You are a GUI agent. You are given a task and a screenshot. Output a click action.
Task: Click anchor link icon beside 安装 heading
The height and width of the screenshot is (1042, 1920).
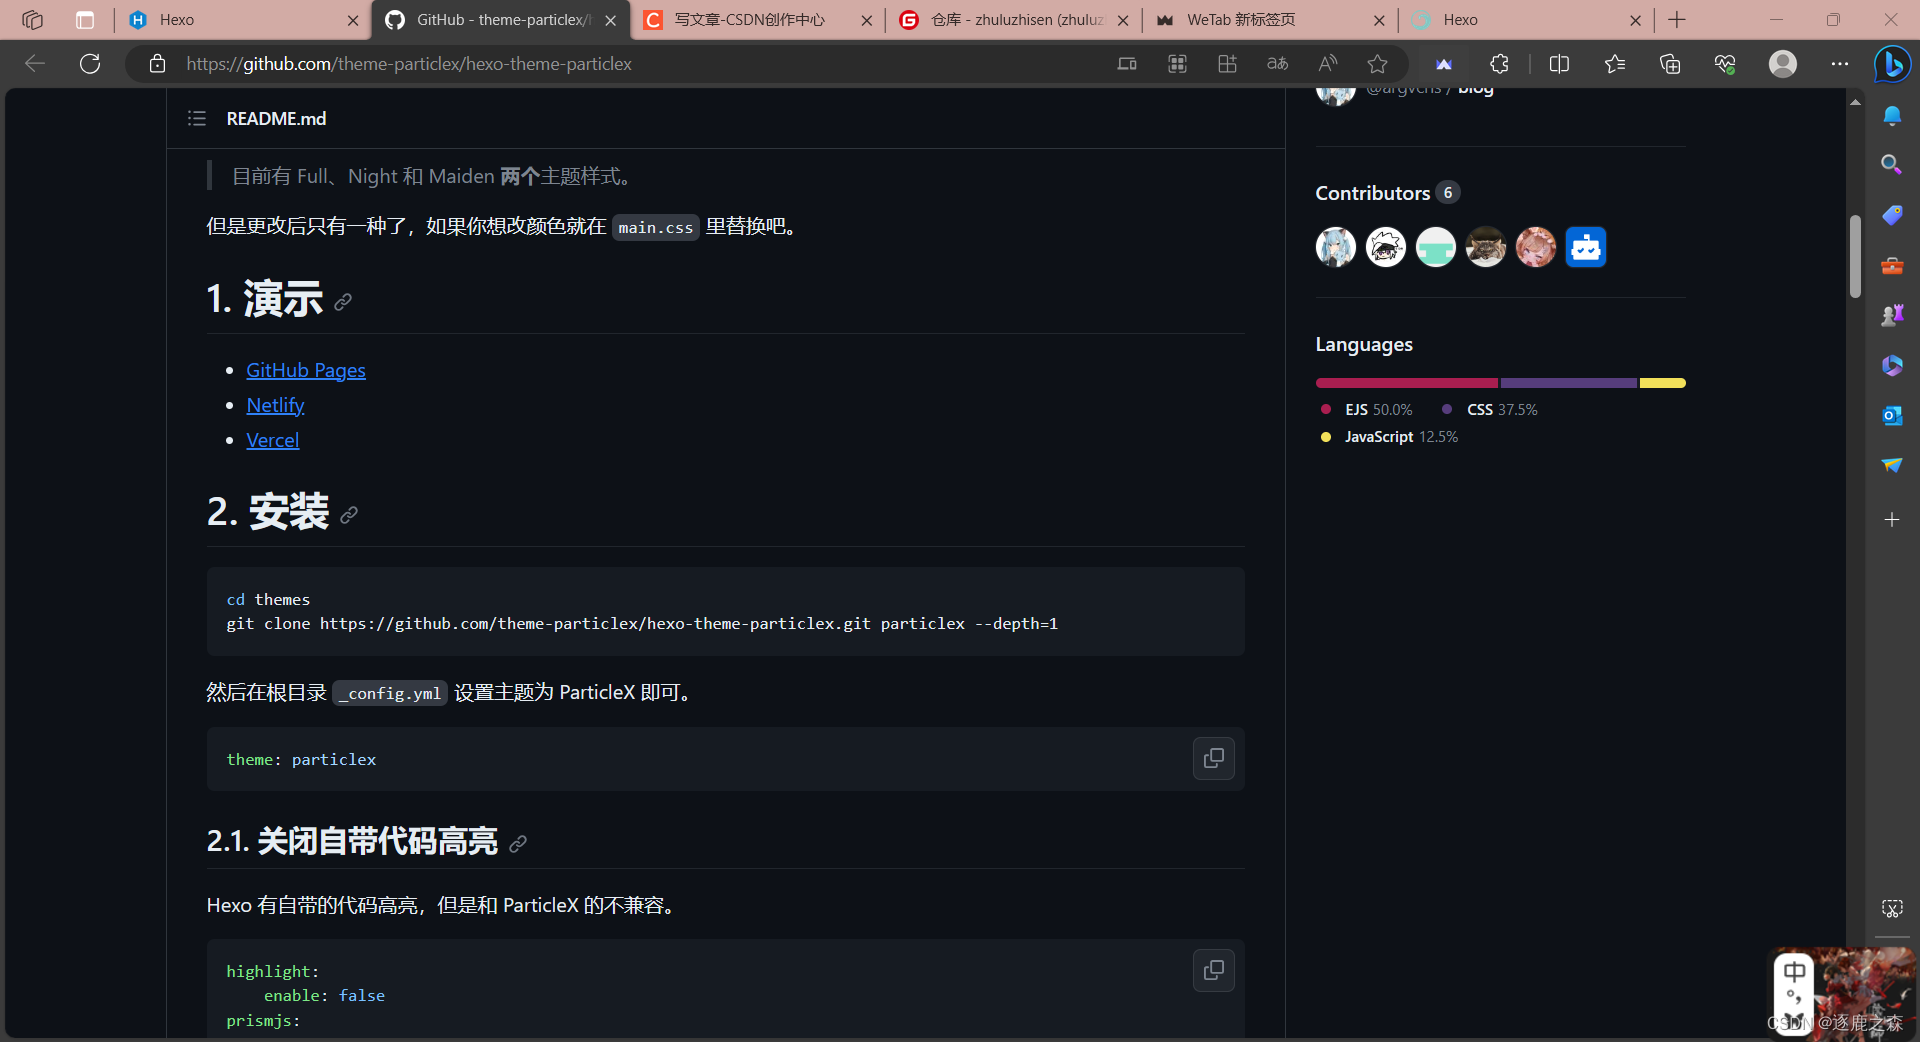click(349, 515)
